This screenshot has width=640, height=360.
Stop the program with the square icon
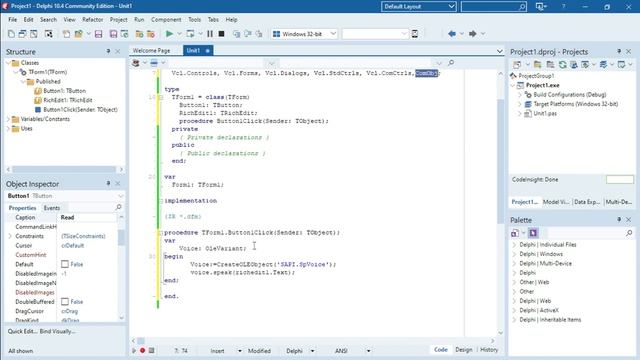coord(221,34)
